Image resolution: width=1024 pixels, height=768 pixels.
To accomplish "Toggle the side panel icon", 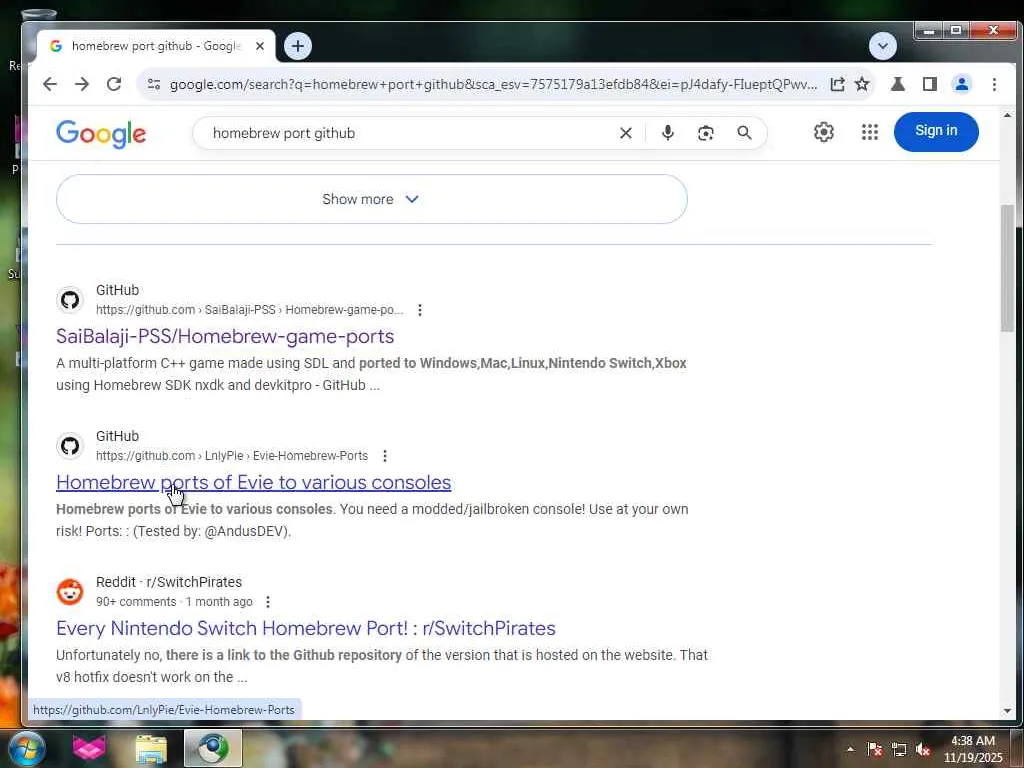I will (929, 84).
